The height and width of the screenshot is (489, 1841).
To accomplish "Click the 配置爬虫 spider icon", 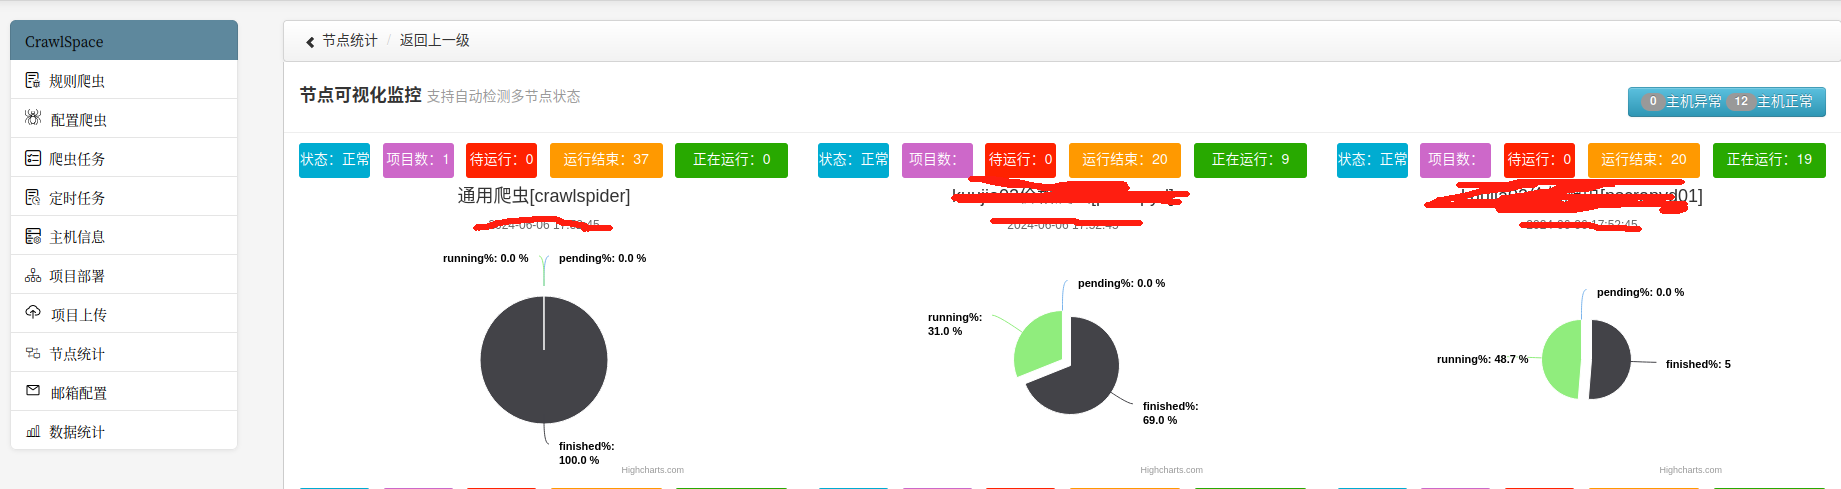I will pyautogui.click(x=33, y=118).
